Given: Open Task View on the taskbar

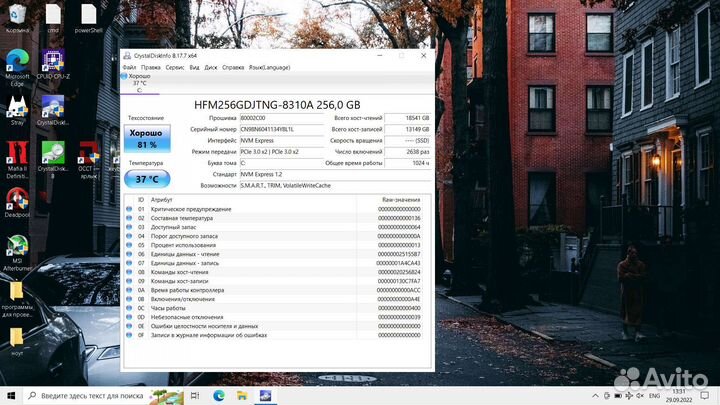Looking at the screenshot, I should point(195,396).
